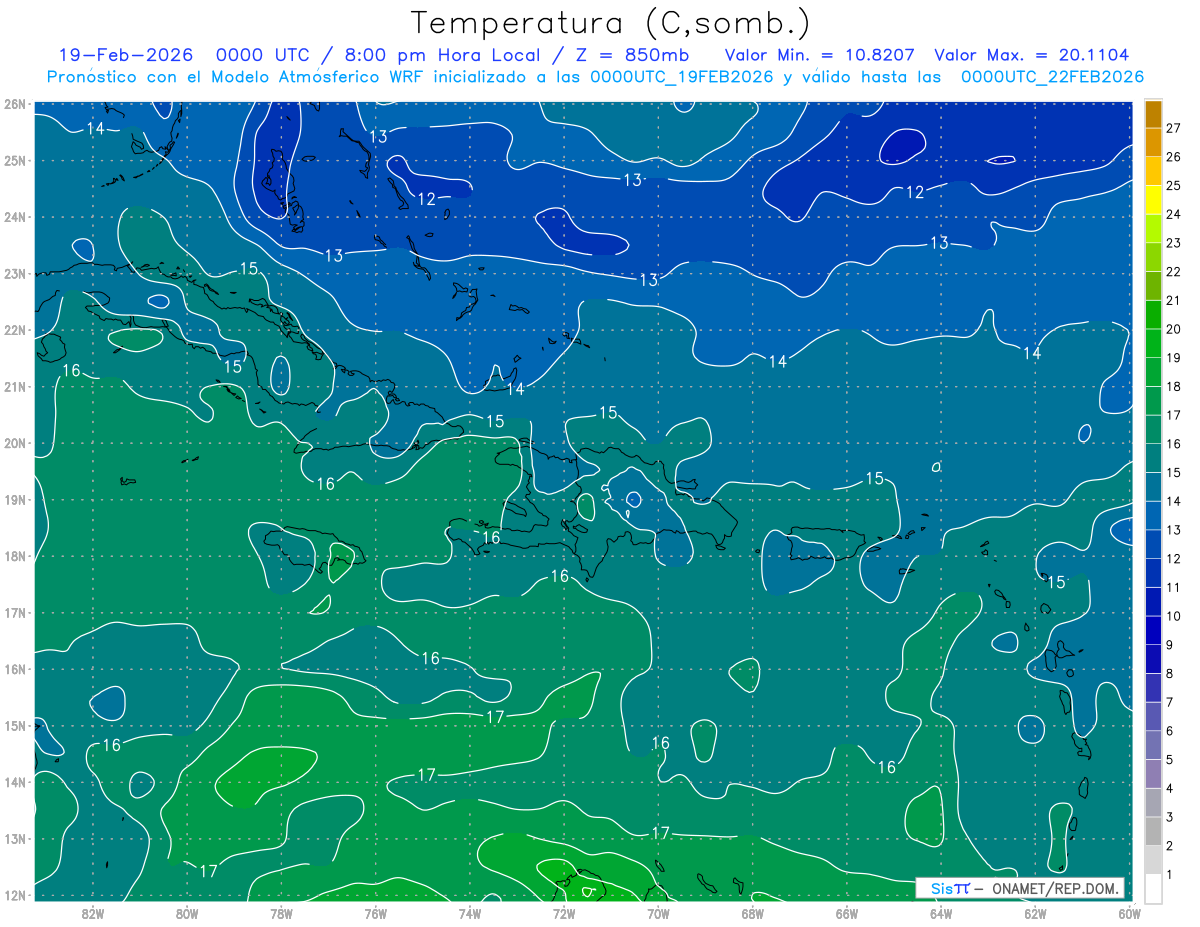This screenshot has height=927, width=1200.
Task: Click the '20' label on the color legend
Action: pyautogui.click(x=1173, y=329)
